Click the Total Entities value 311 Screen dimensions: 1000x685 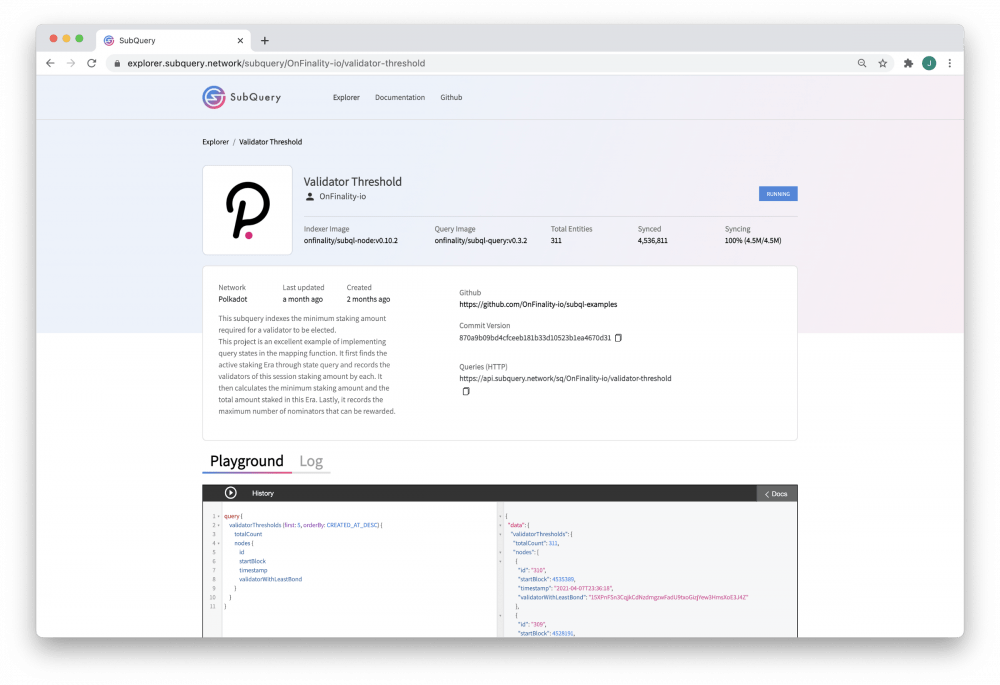[556, 240]
